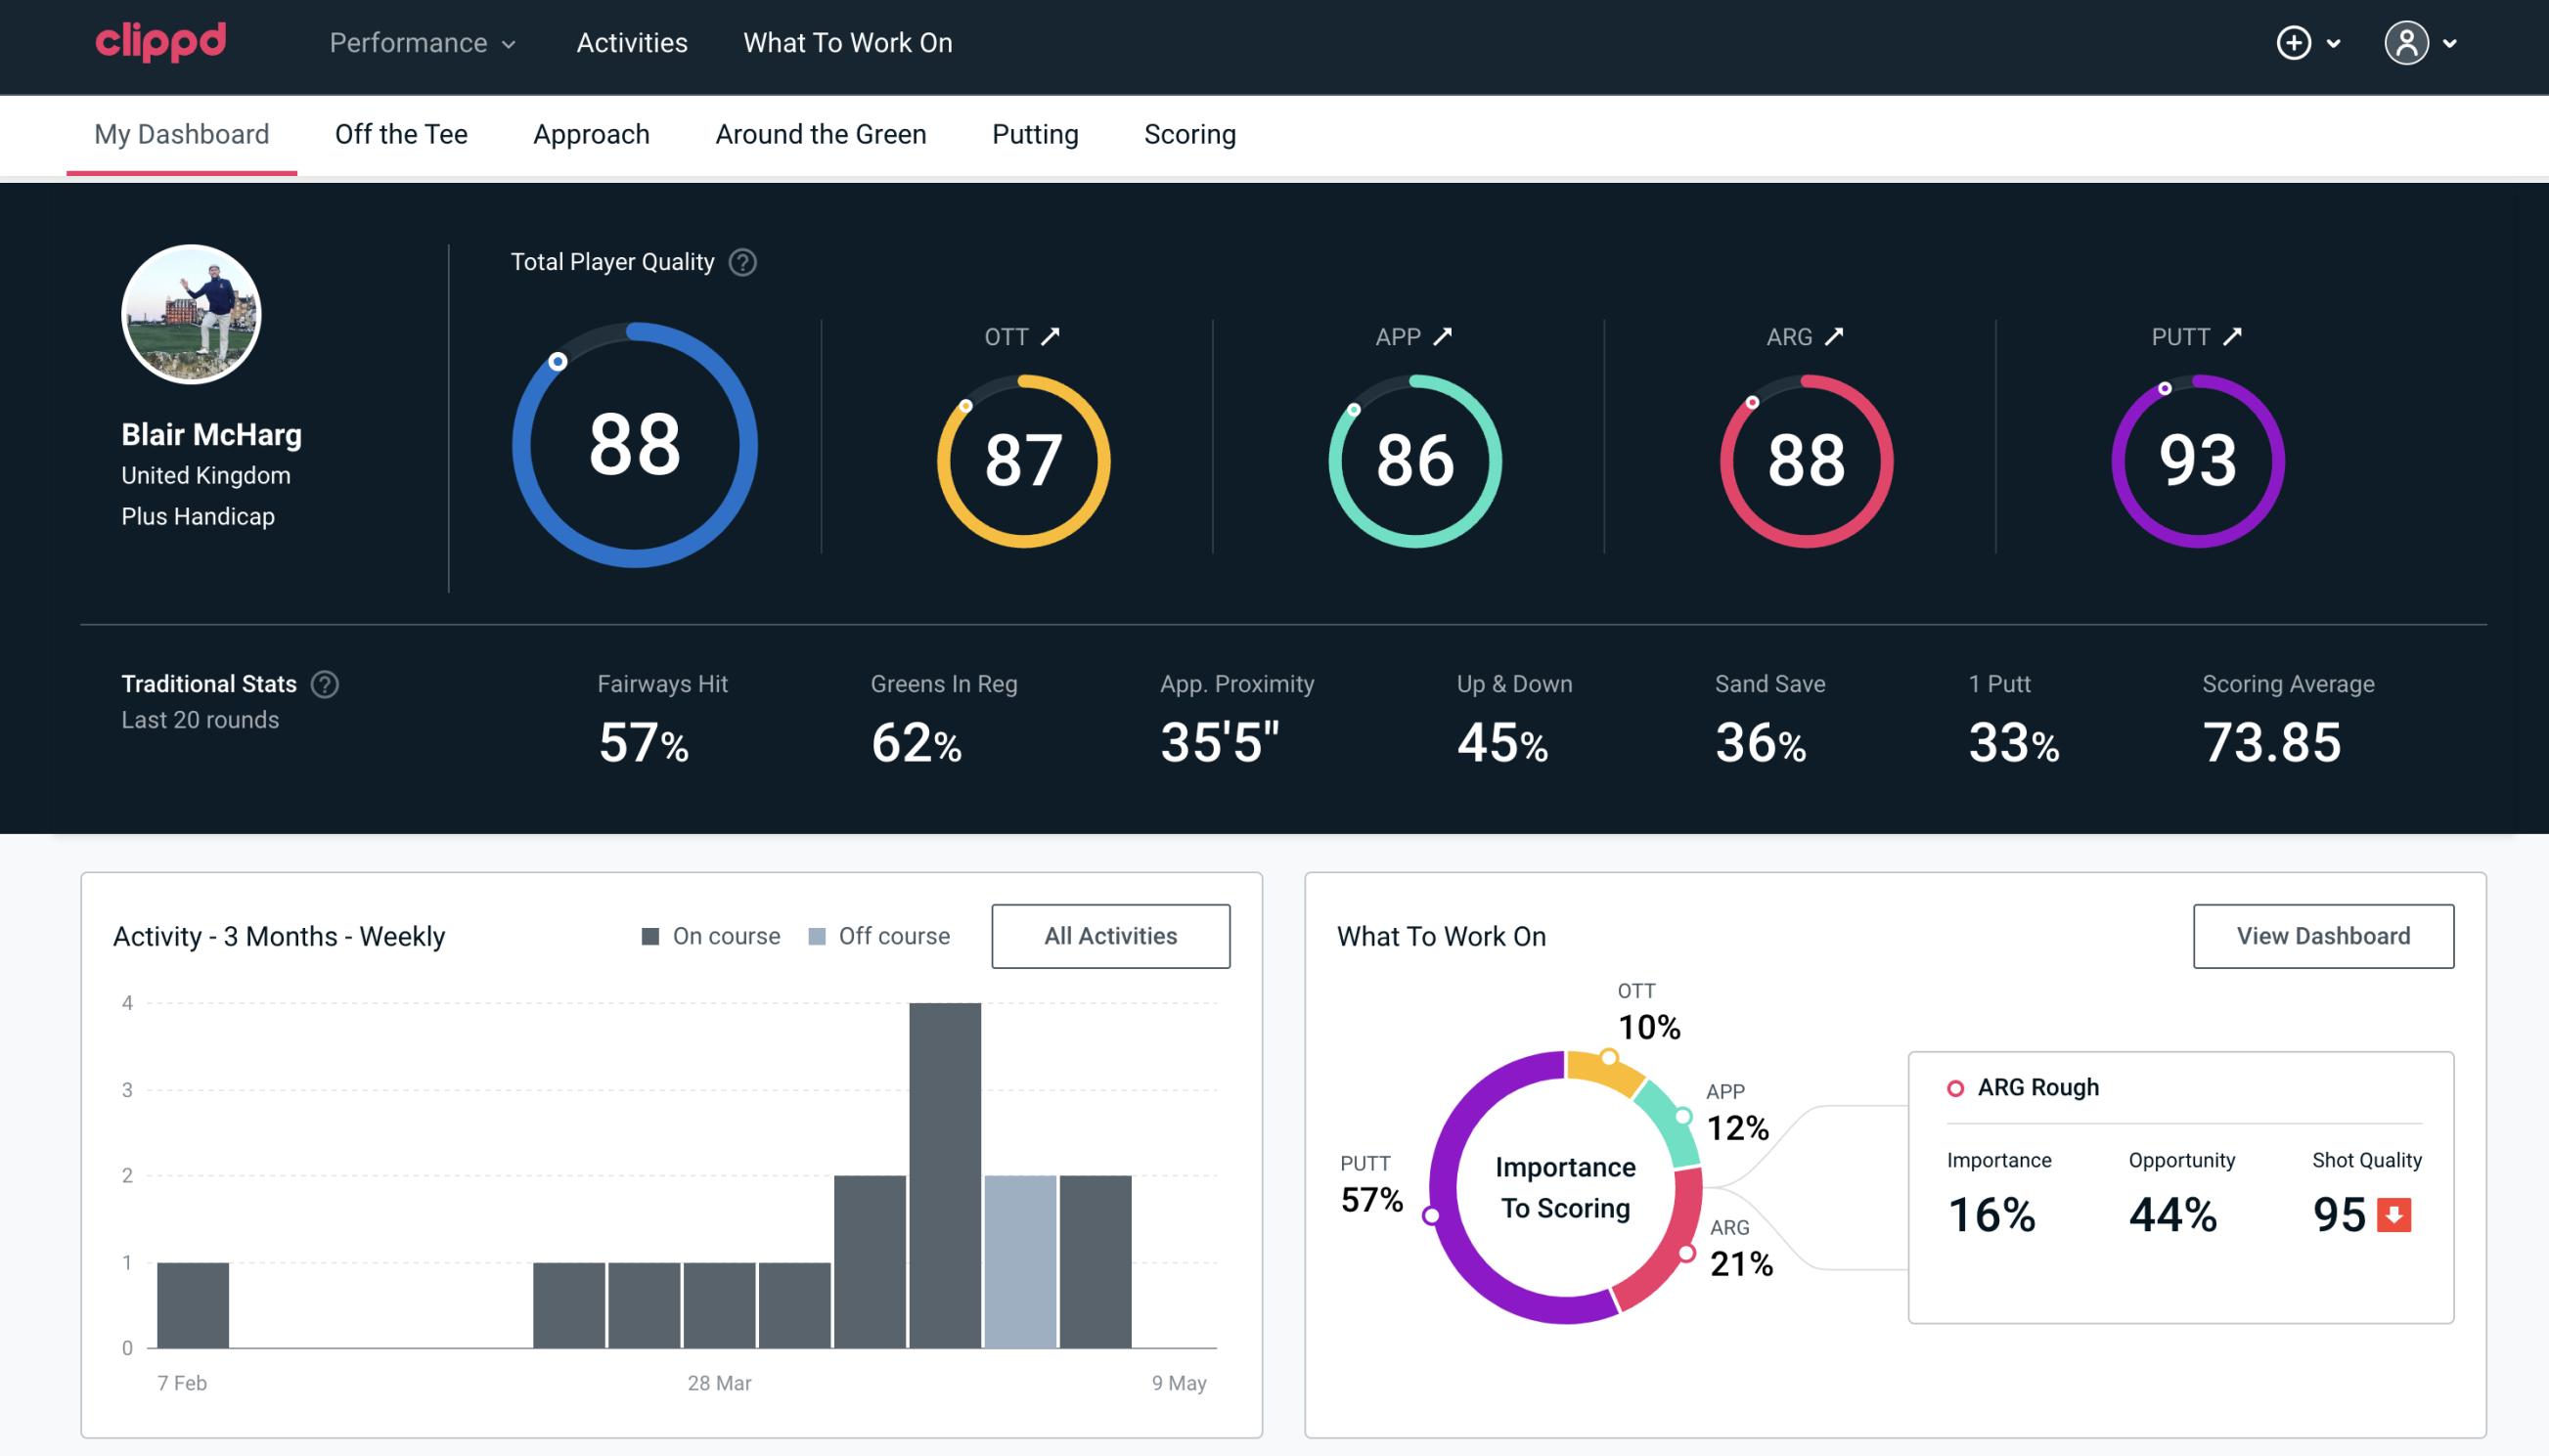Select the Around the Green menu item
Image resolution: width=2549 pixels, height=1456 pixels.
pos(821,133)
